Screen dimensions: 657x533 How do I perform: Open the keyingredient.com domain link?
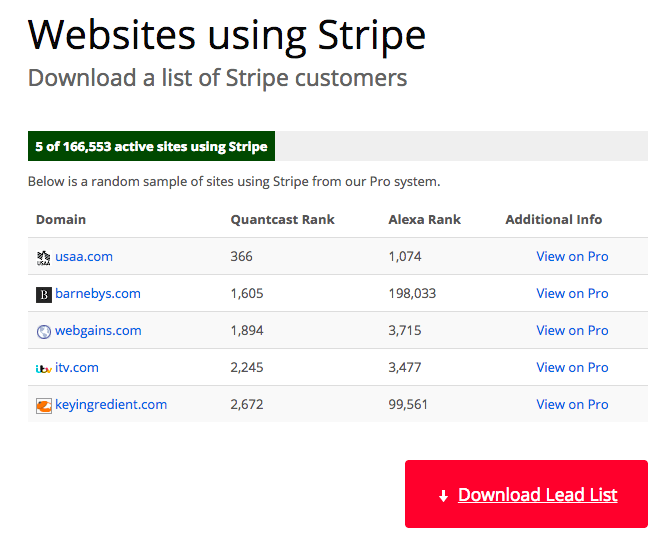(x=111, y=404)
